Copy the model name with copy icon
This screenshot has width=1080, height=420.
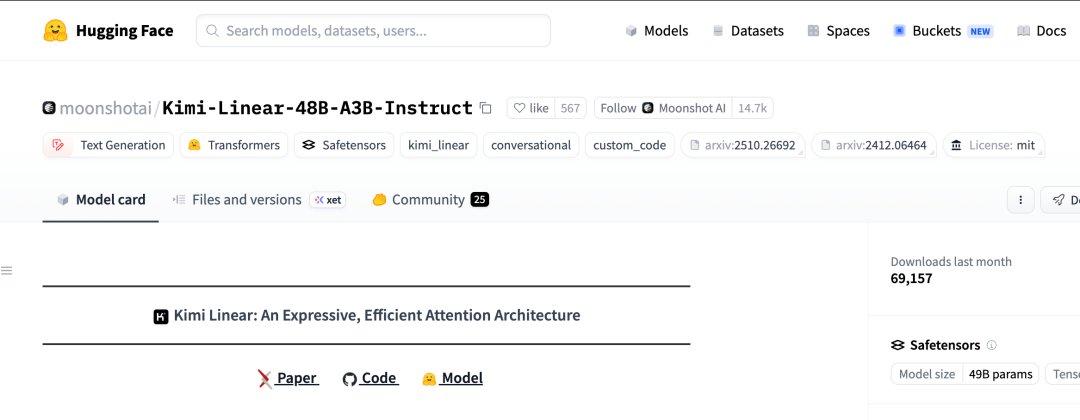(486, 108)
